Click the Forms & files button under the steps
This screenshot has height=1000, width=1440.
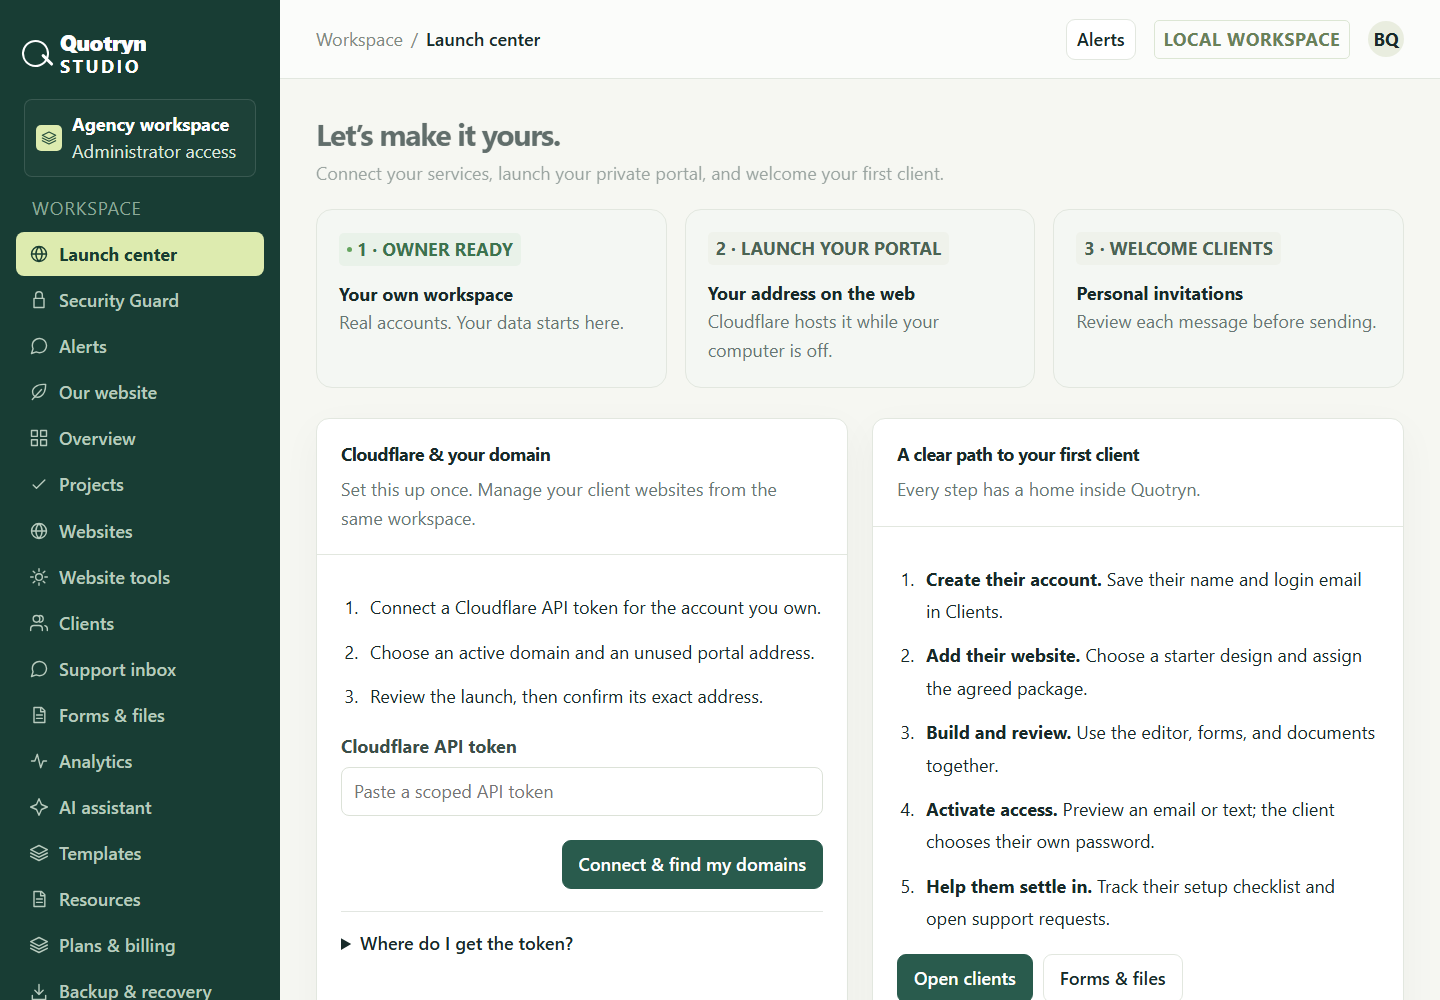tap(1113, 978)
